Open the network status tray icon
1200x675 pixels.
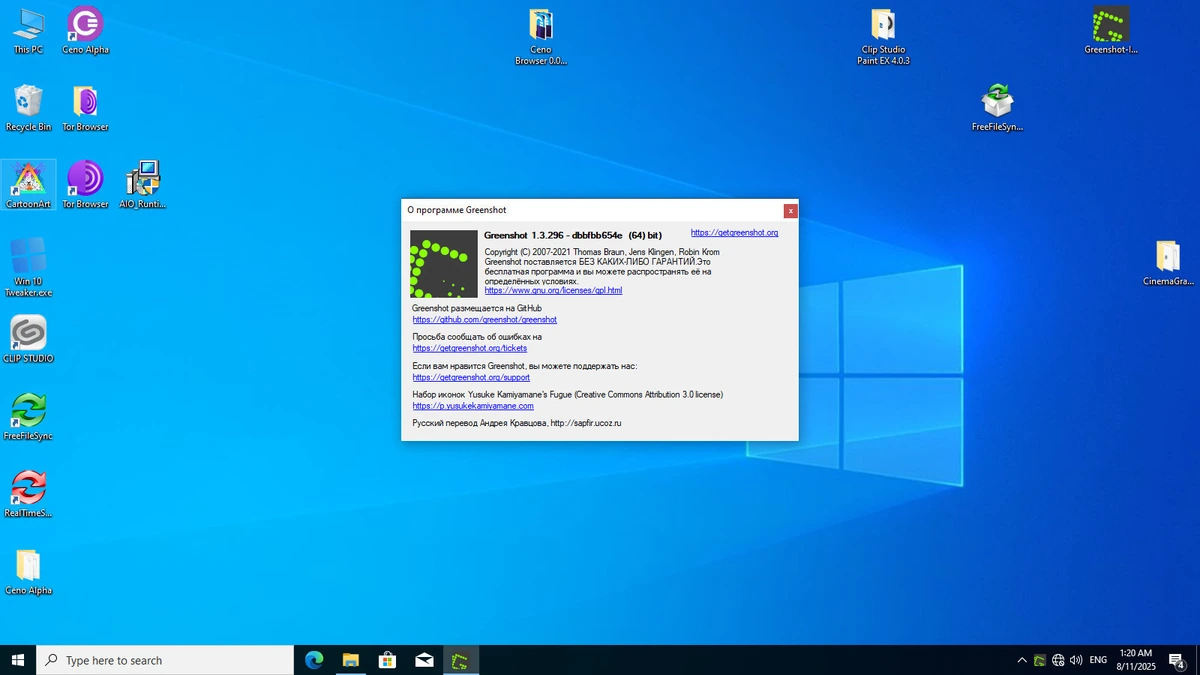pos(1058,660)
